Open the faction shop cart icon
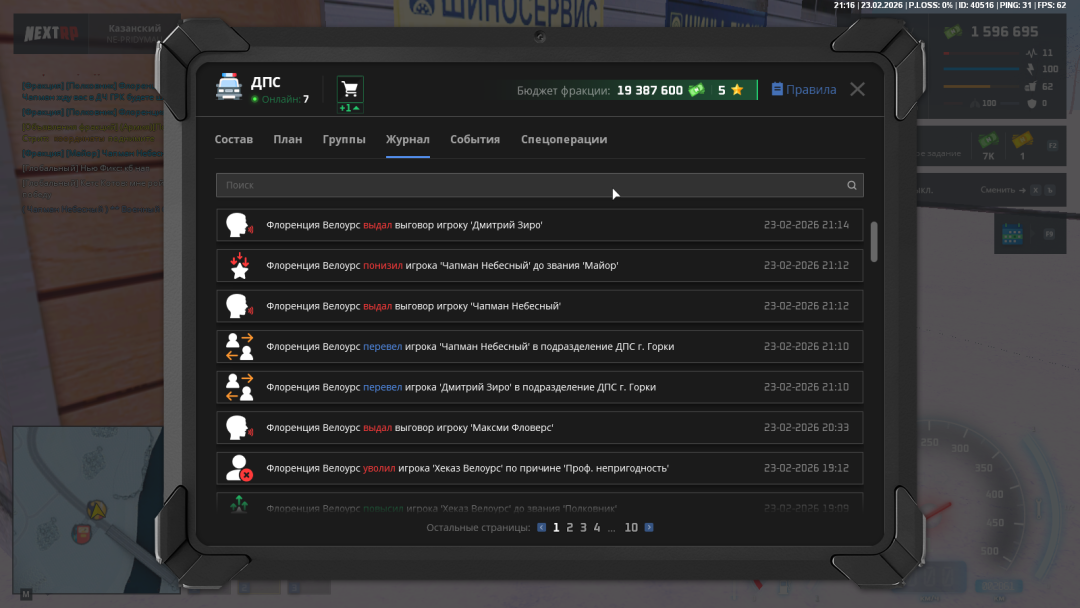Screen dimensions: 1080x608 point(350,89)
